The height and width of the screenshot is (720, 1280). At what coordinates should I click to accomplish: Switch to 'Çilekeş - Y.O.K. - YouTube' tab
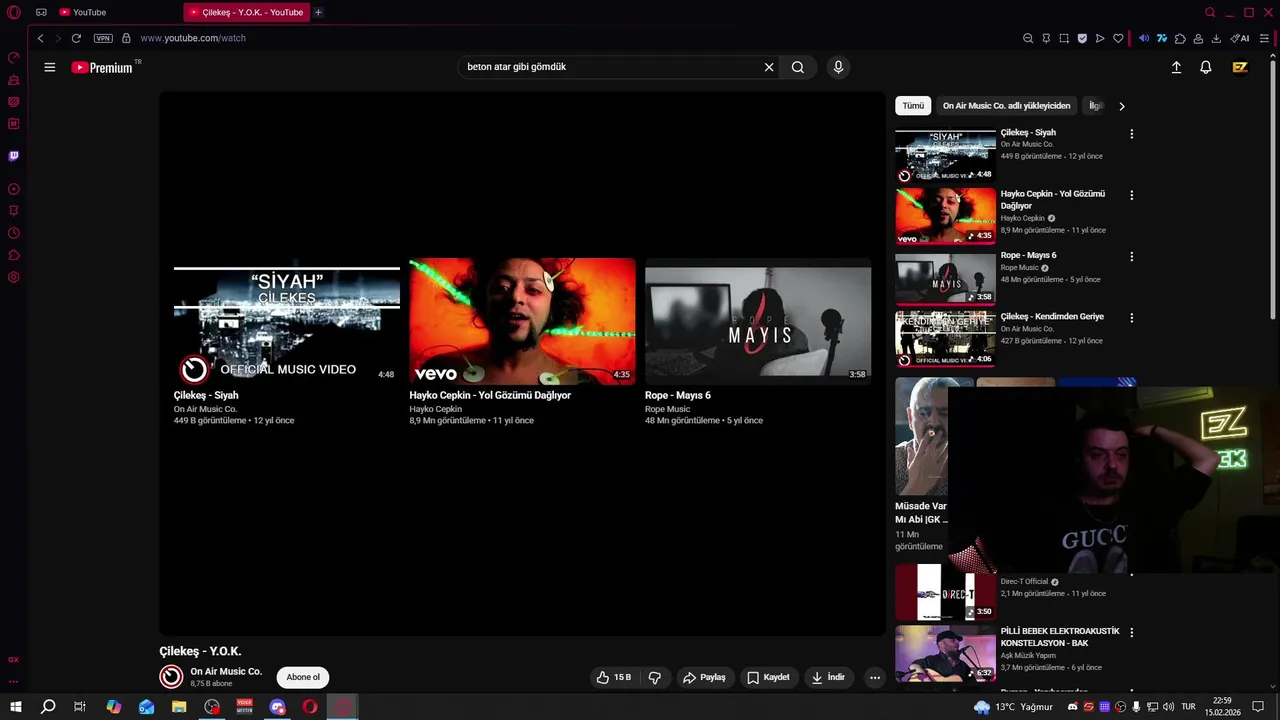[x=246, y=12]
